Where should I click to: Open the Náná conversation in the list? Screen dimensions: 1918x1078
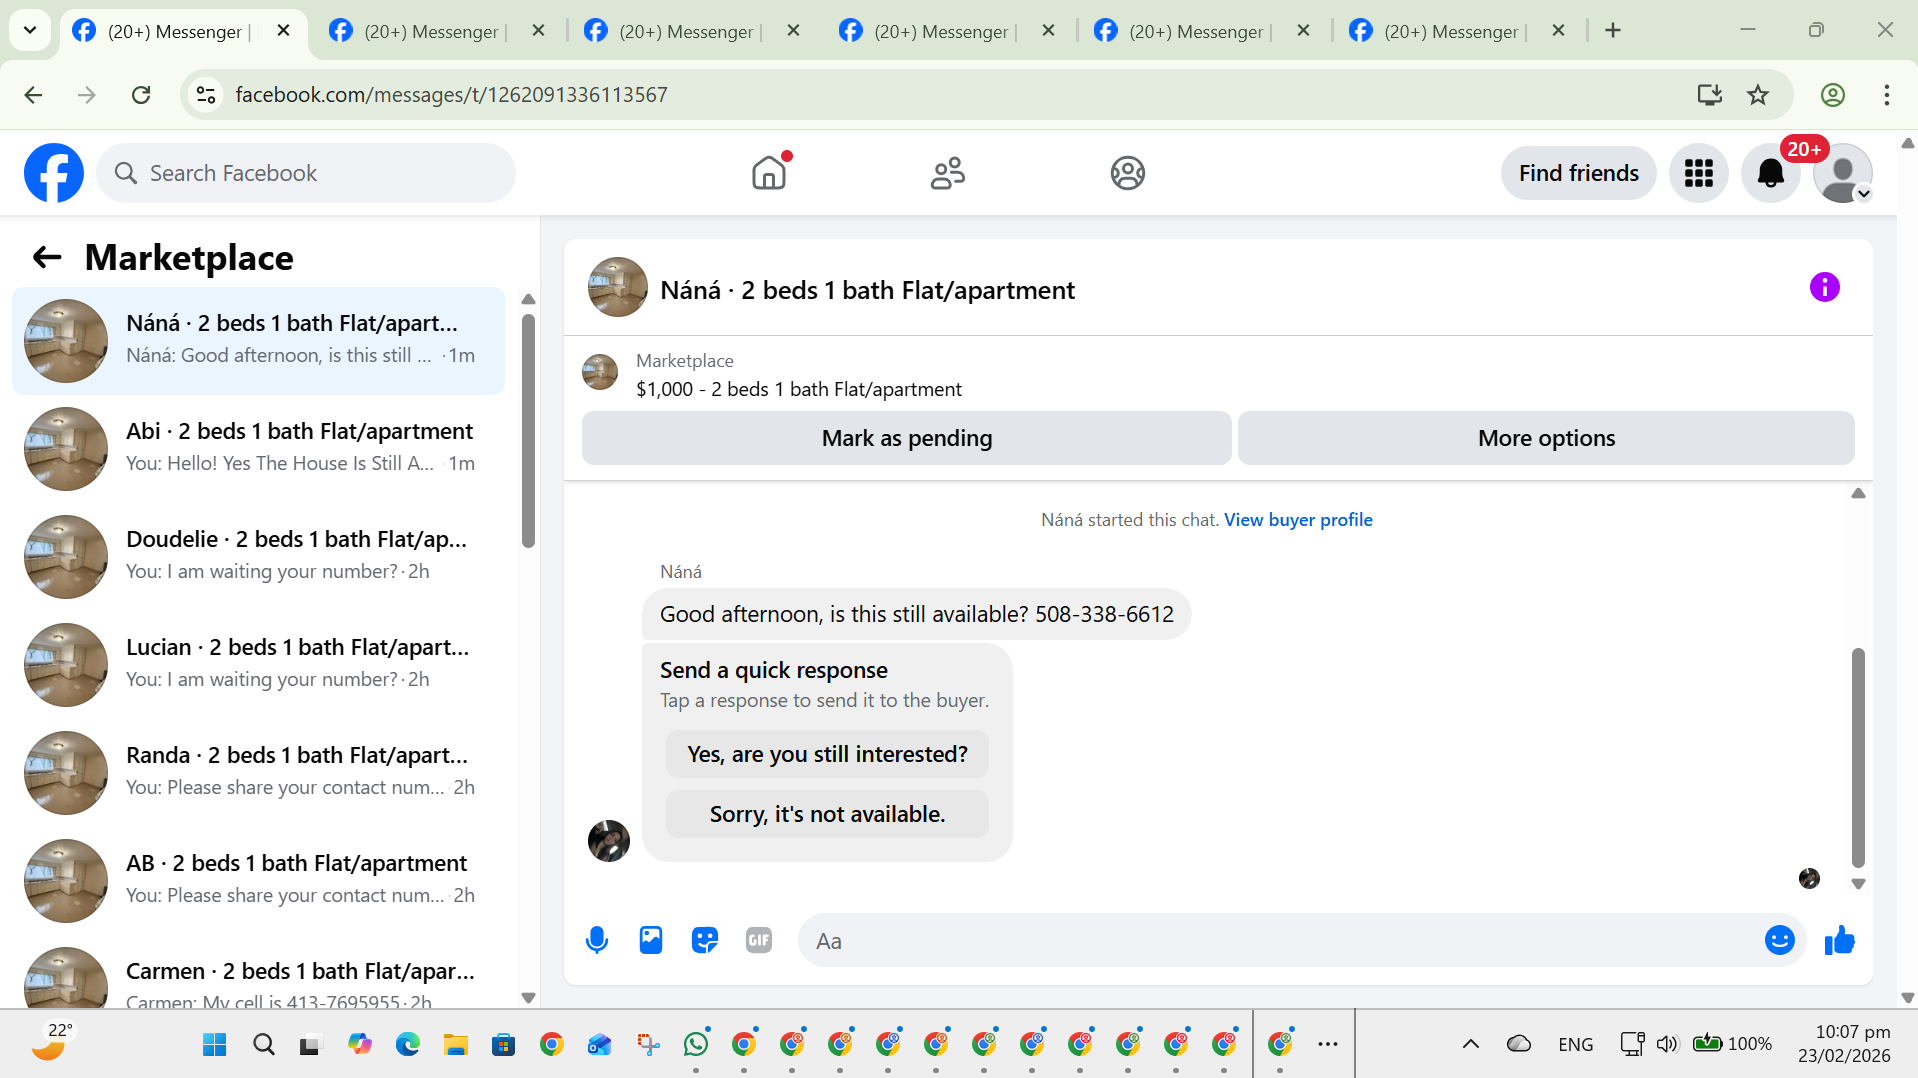coord(258,341)
